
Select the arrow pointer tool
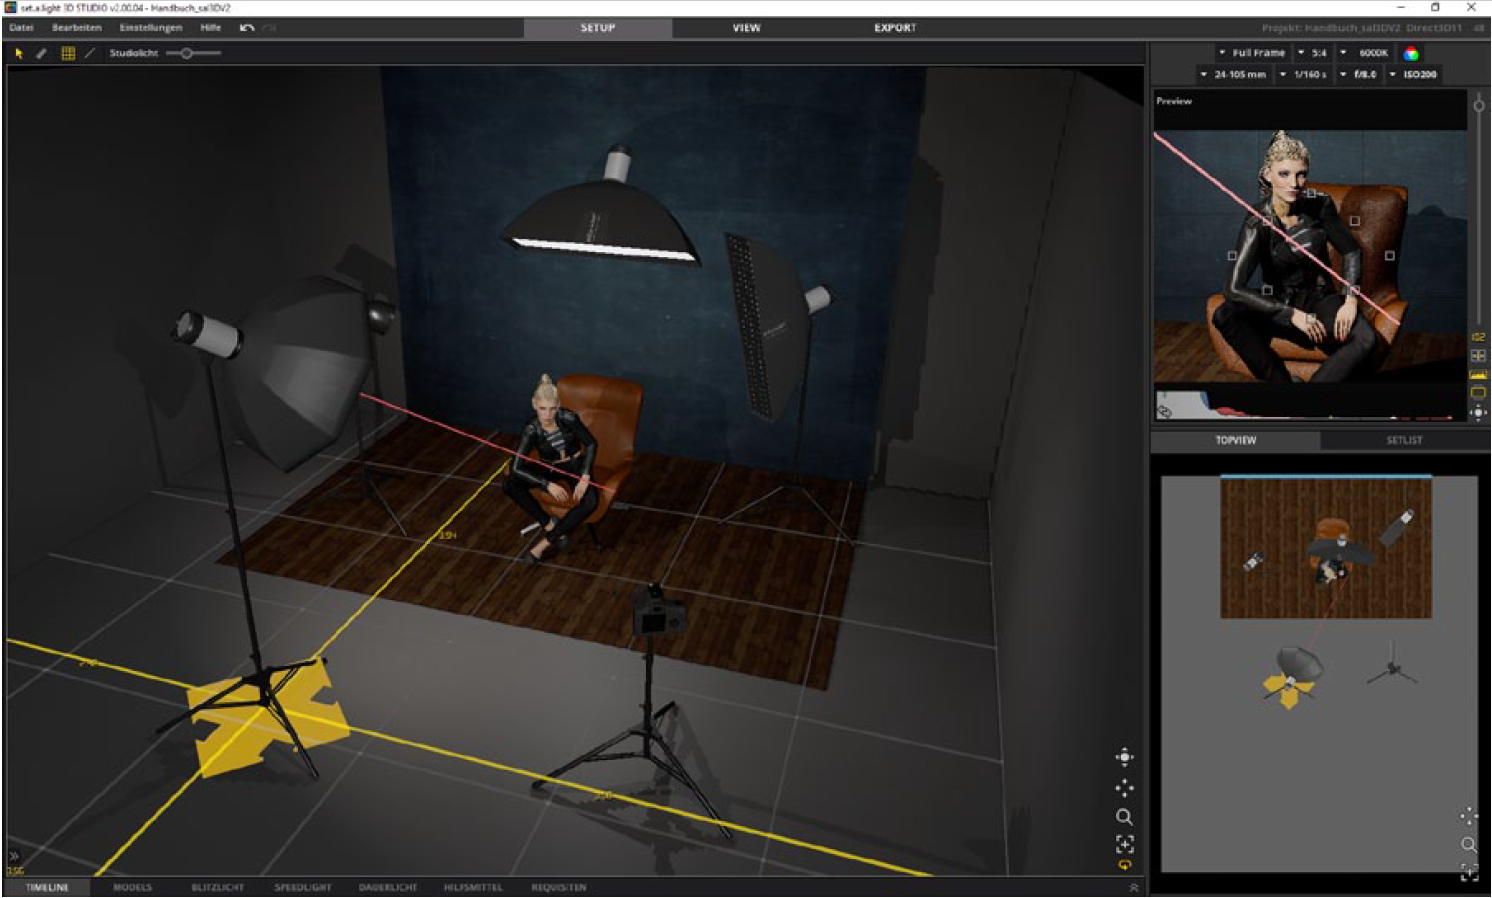18,54
